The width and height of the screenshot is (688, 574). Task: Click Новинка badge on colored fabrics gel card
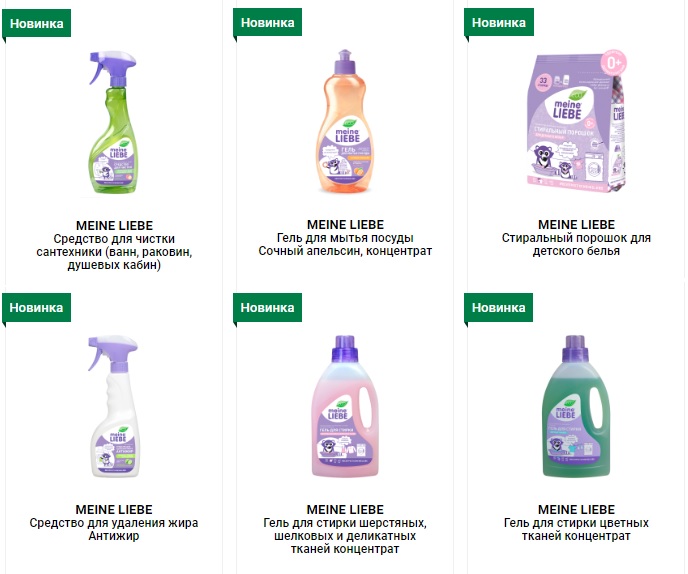[498, 308]
